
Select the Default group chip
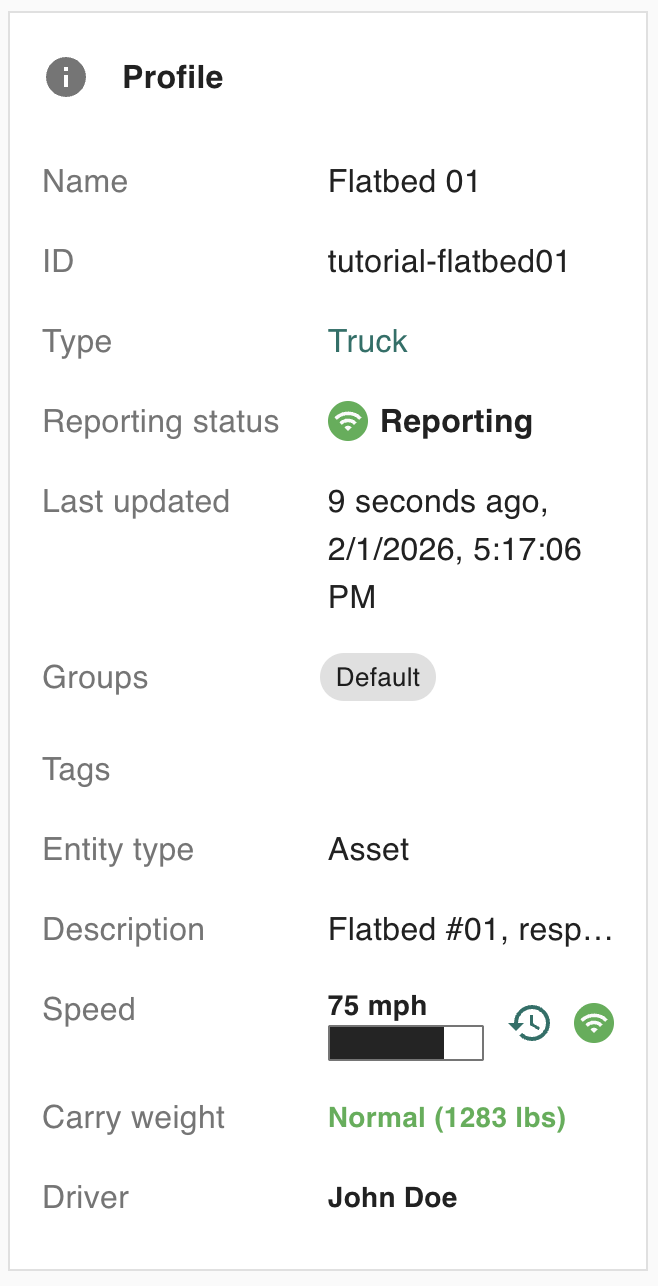click(x=377, y=677)
